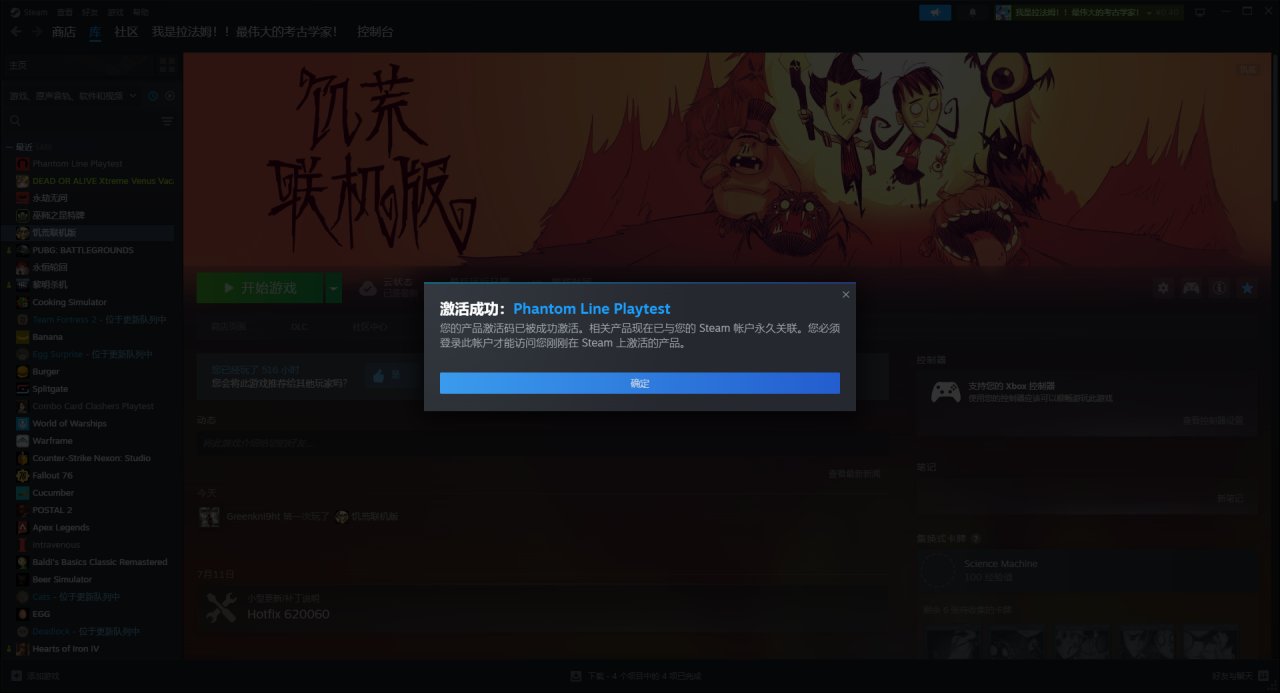
Task: Click the controller layout icon
Action: pos(1191,288)
